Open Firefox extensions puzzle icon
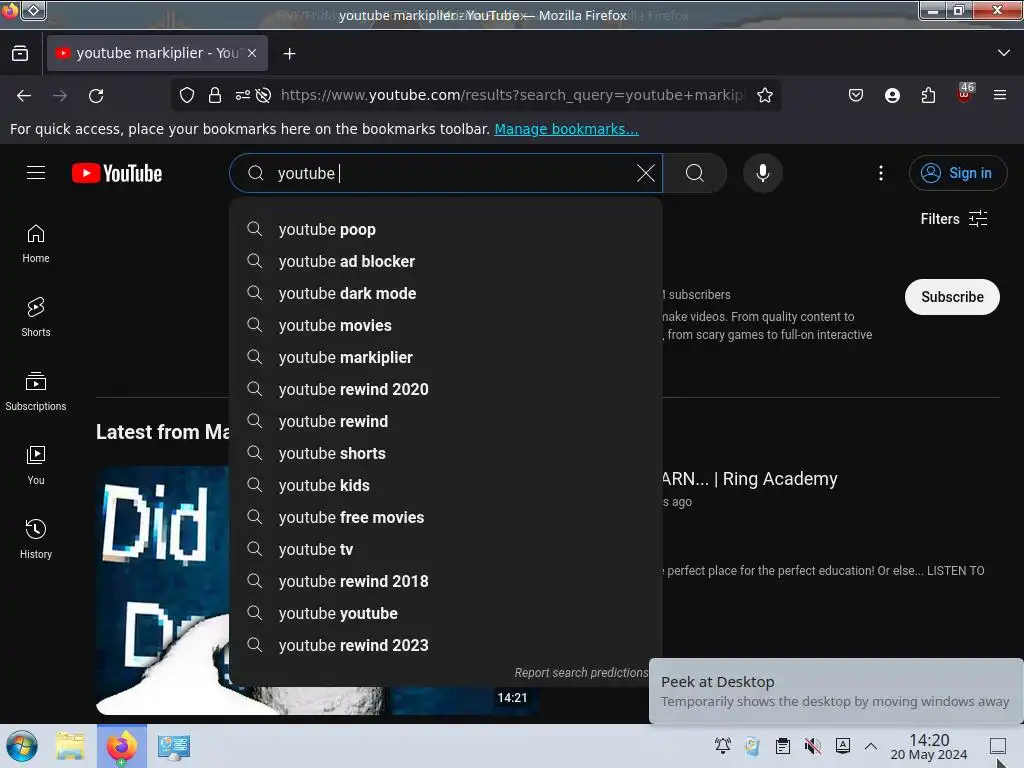 point(928,95)
